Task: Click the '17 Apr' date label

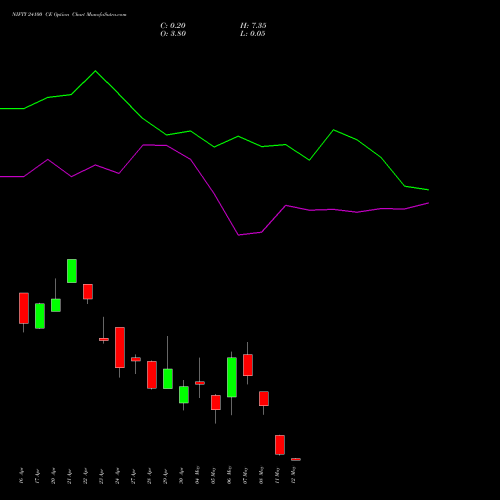Action: coord(38,476)
